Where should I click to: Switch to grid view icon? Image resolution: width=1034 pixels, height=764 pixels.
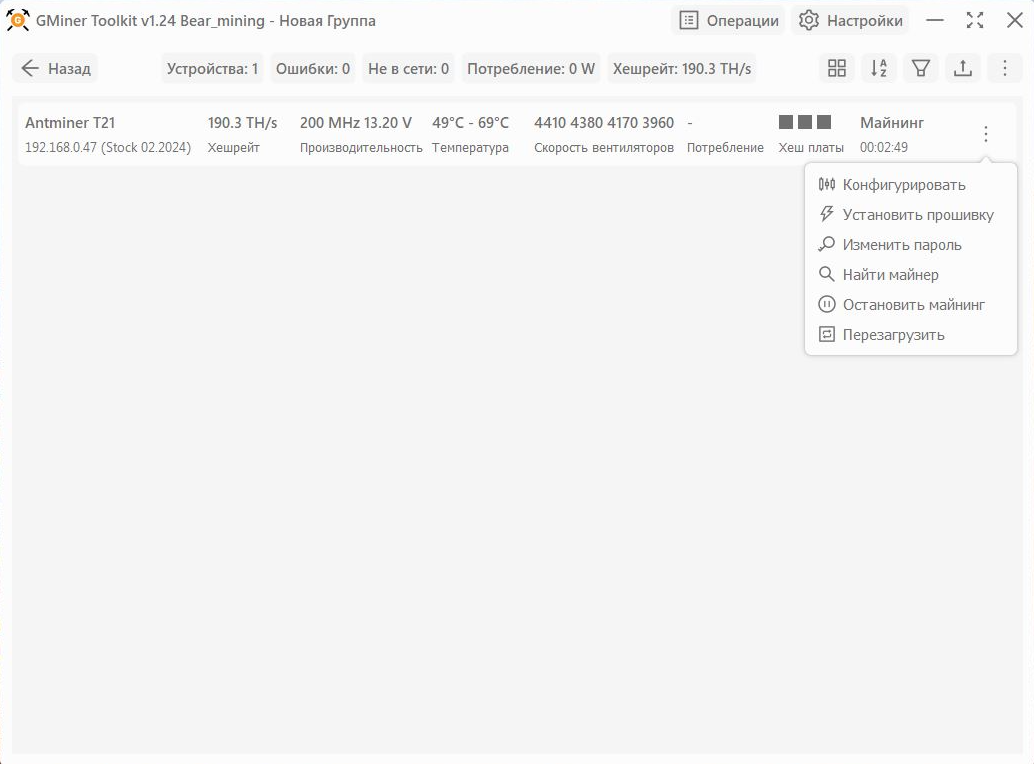(837, 69)
